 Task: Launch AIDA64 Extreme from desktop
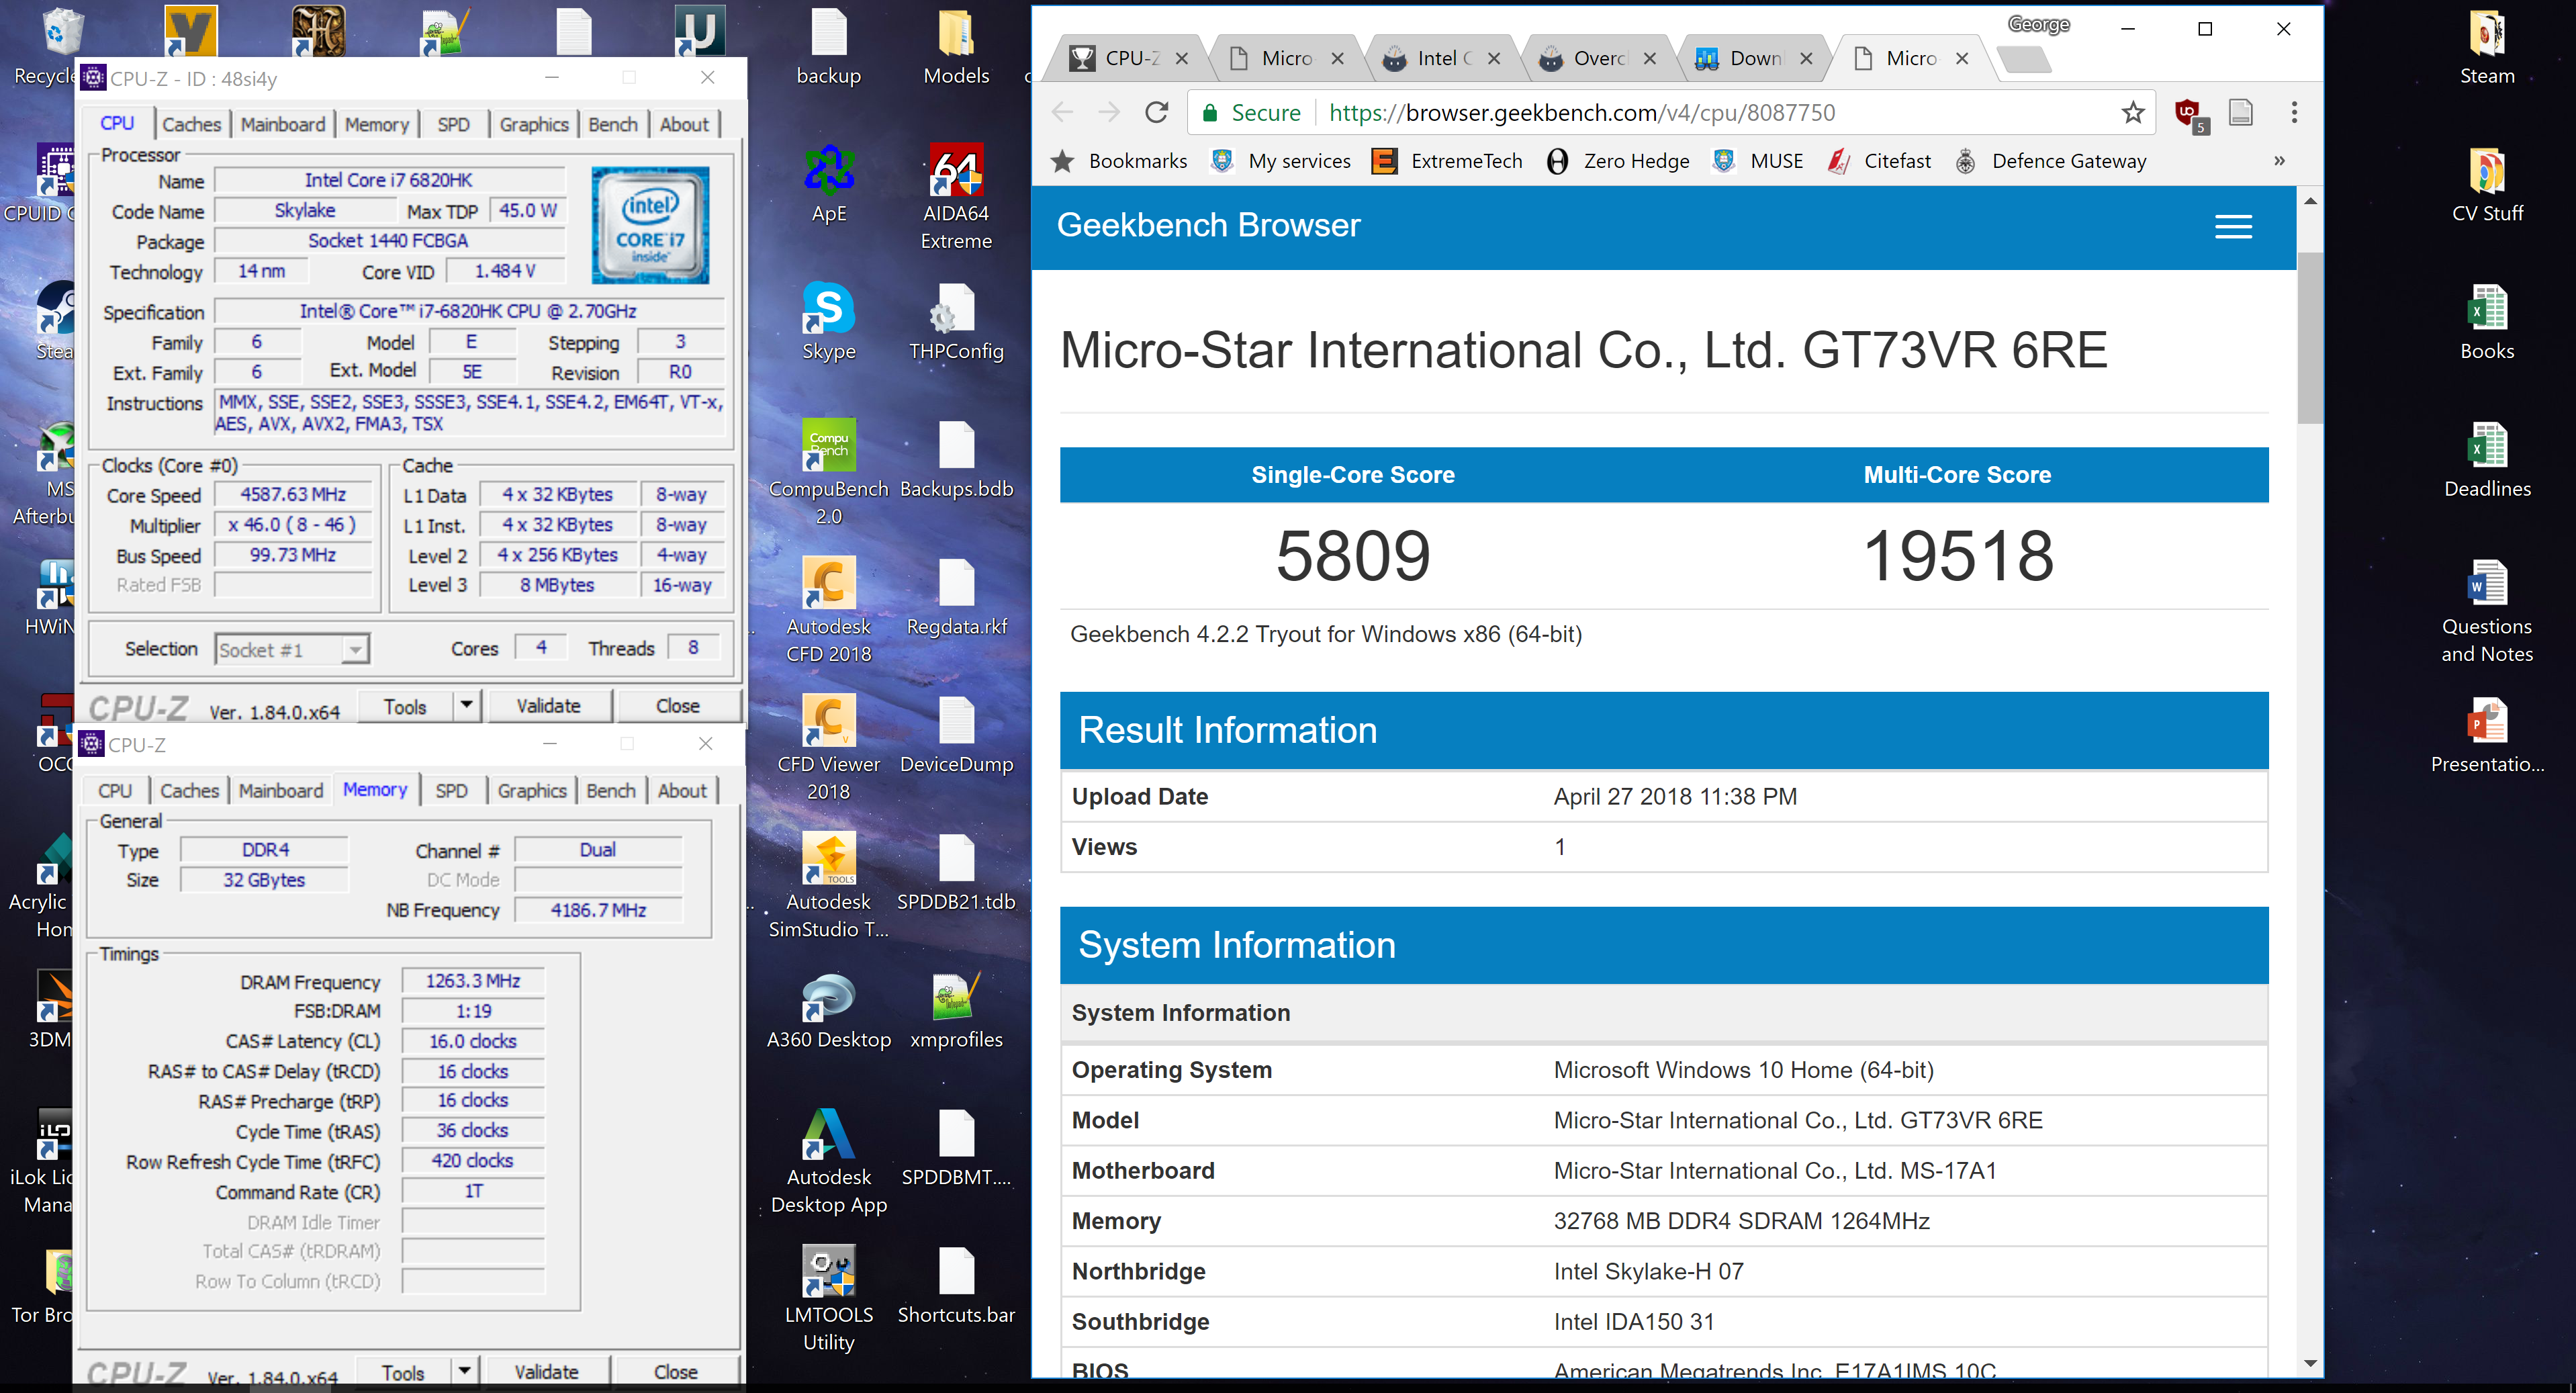[956, 197]
